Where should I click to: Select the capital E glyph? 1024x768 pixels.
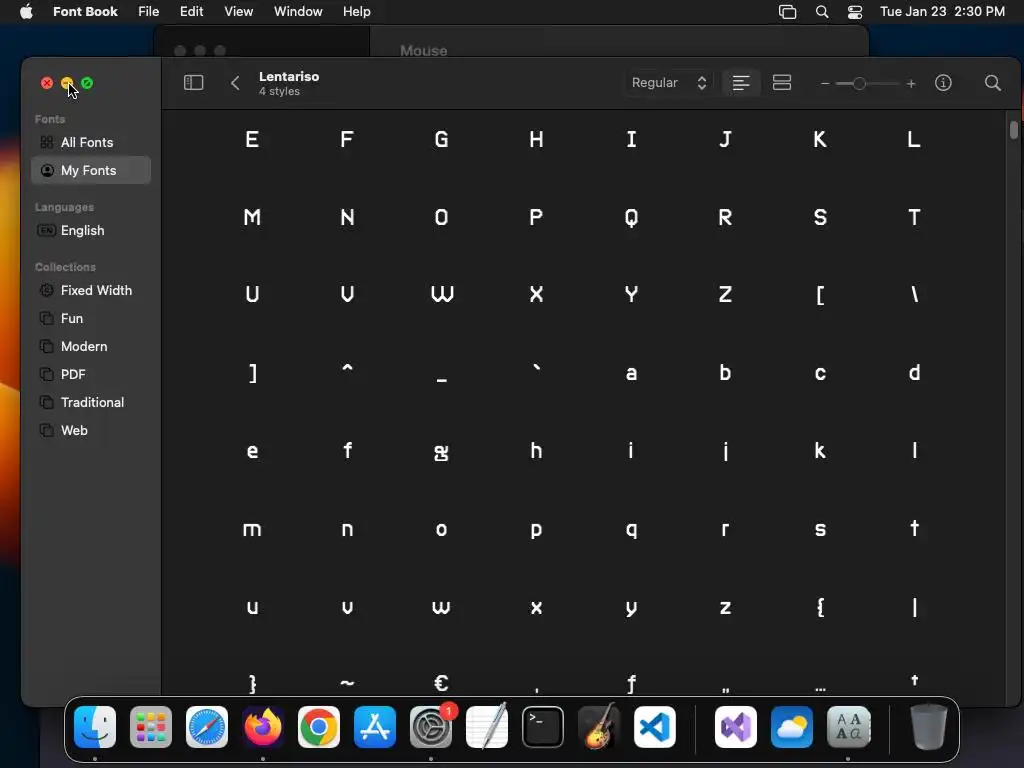coord(252,139)
